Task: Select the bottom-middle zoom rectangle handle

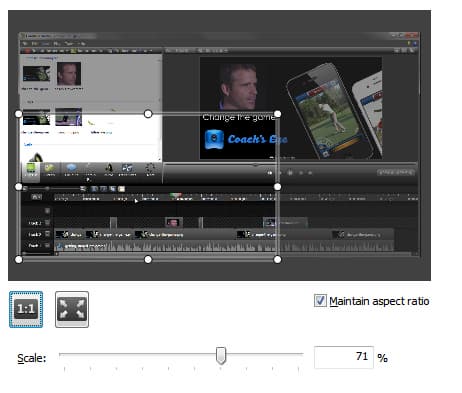Action: pyautogui.click(x=148, y=259)
